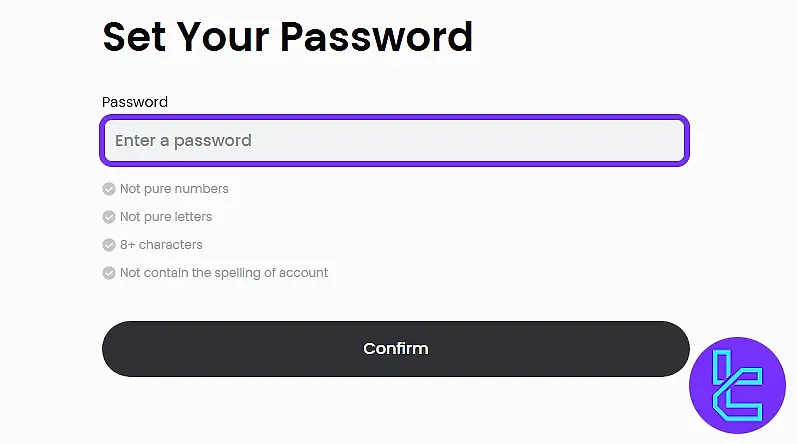Click the check icon beside '8+ characters'
The height and width of the screenshot is (444, 797).
point(109,245)
